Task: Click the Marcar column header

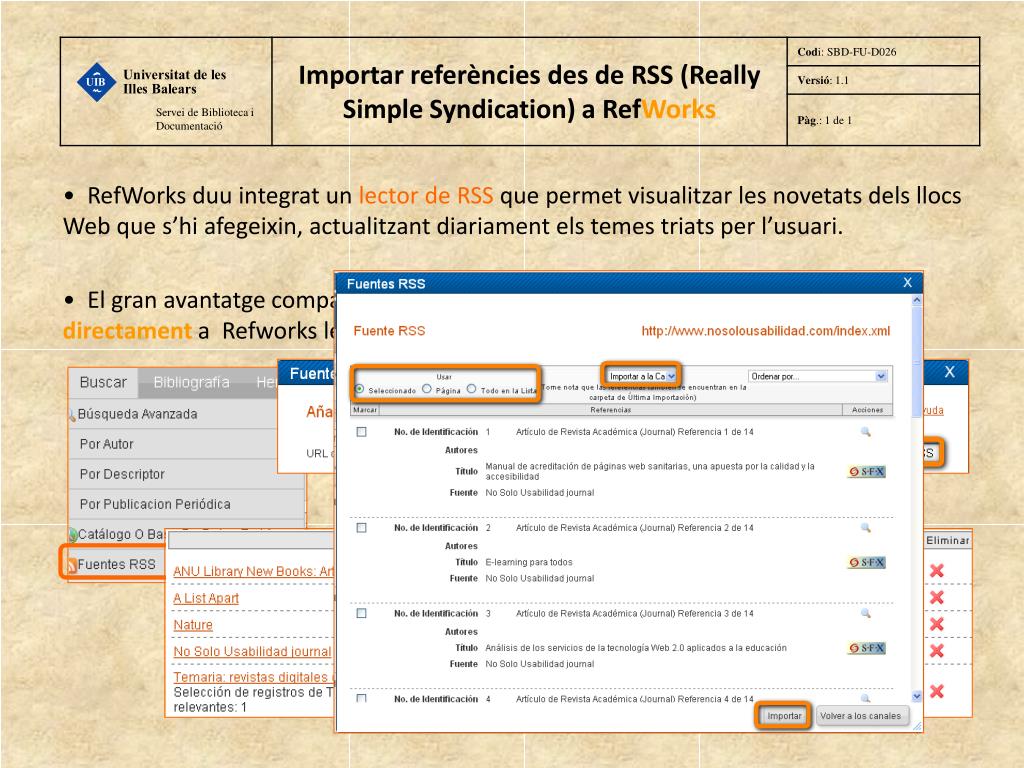Action: point(364,410)
